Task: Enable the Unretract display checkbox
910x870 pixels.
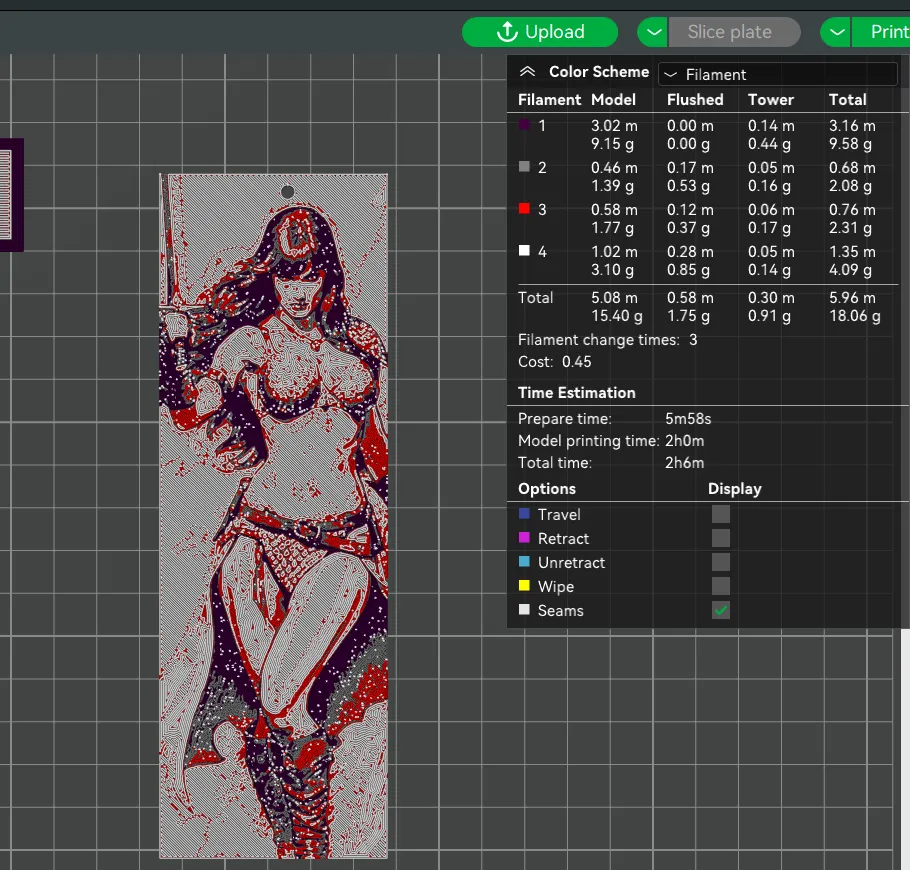Action: click(x=721, y=562)
